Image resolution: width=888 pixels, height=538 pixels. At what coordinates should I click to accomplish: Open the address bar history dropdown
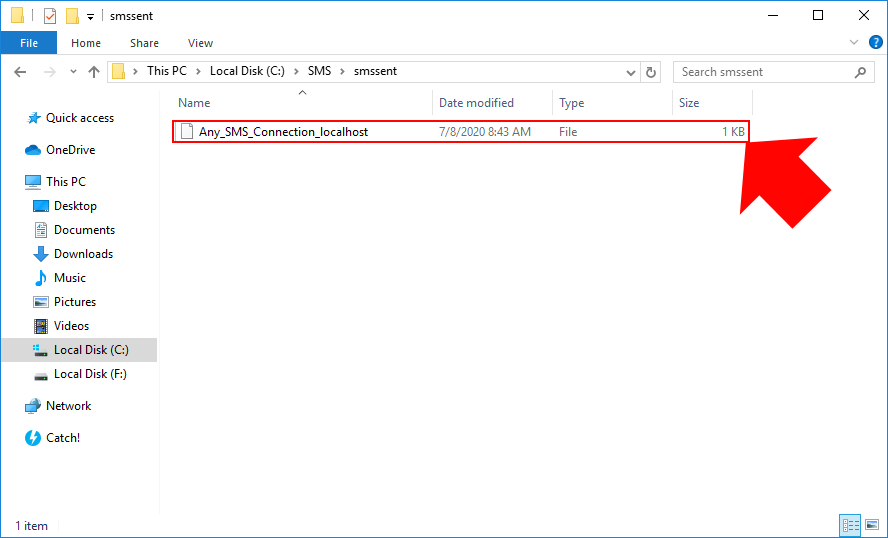630,72
